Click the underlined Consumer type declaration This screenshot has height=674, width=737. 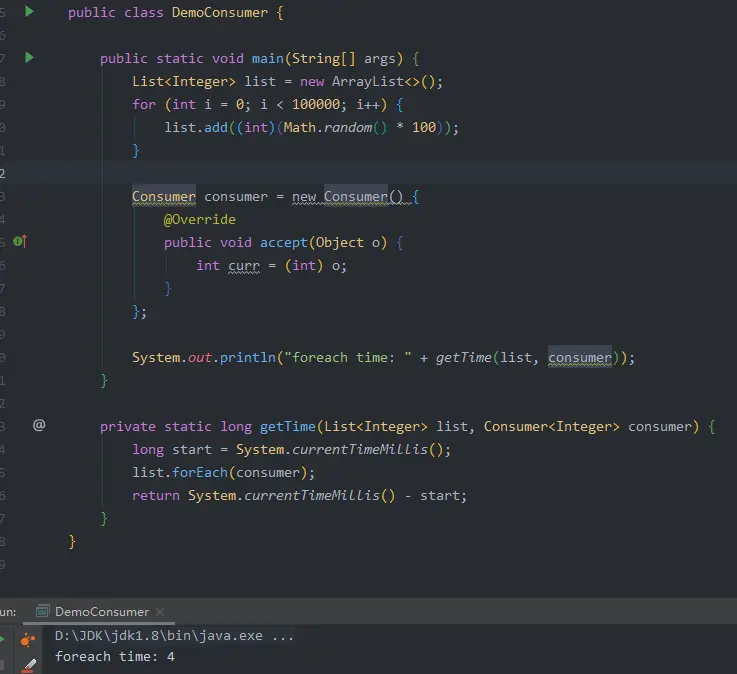164,196
